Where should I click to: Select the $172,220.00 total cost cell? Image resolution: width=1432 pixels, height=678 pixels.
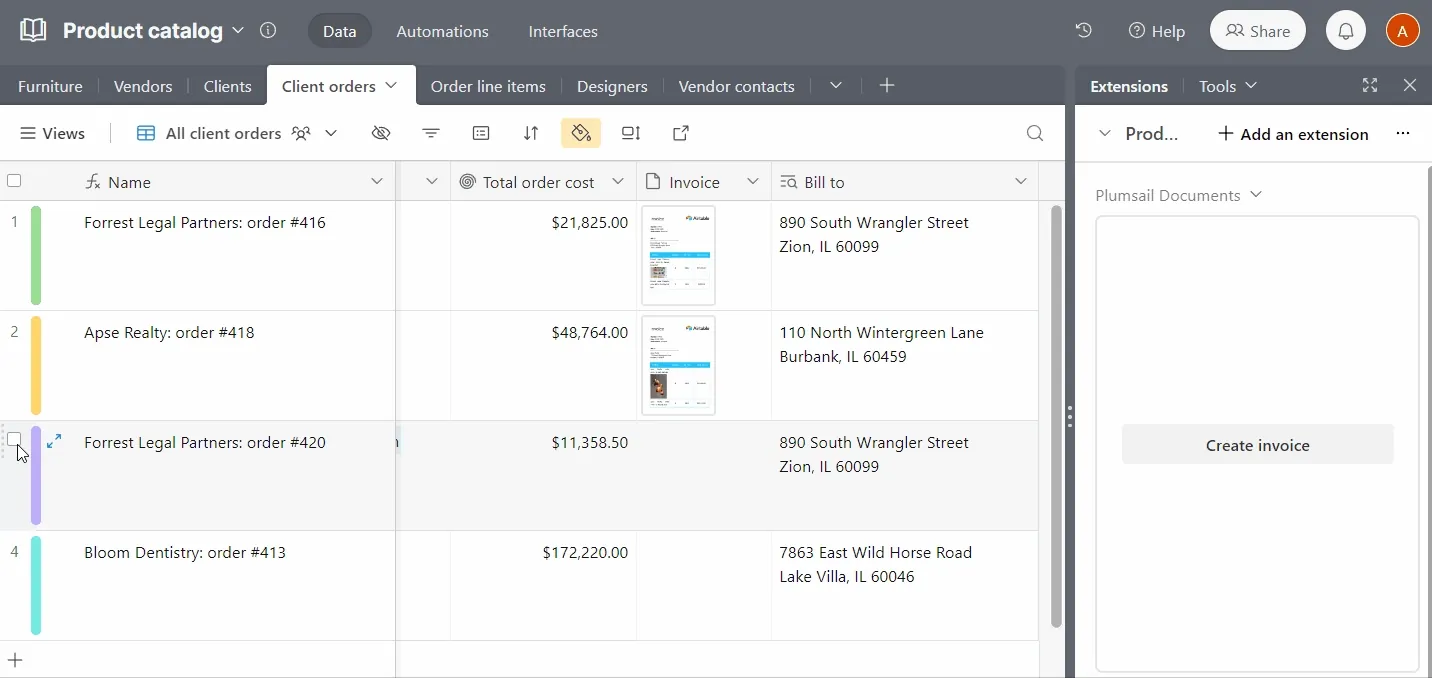pos(543,585)
